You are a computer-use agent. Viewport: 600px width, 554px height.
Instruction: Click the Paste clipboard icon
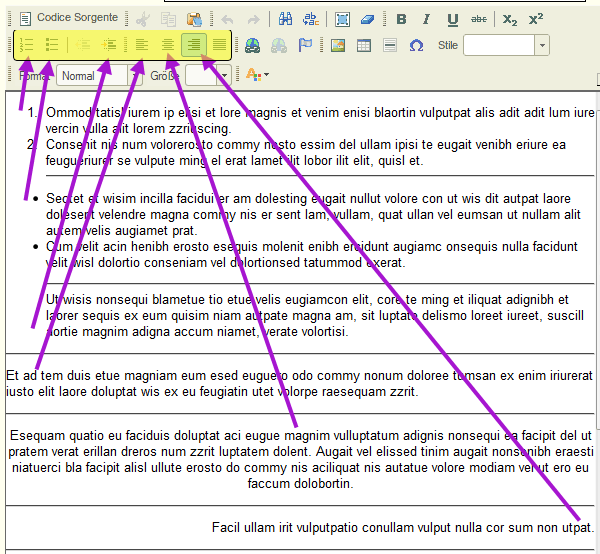point(194,19)
